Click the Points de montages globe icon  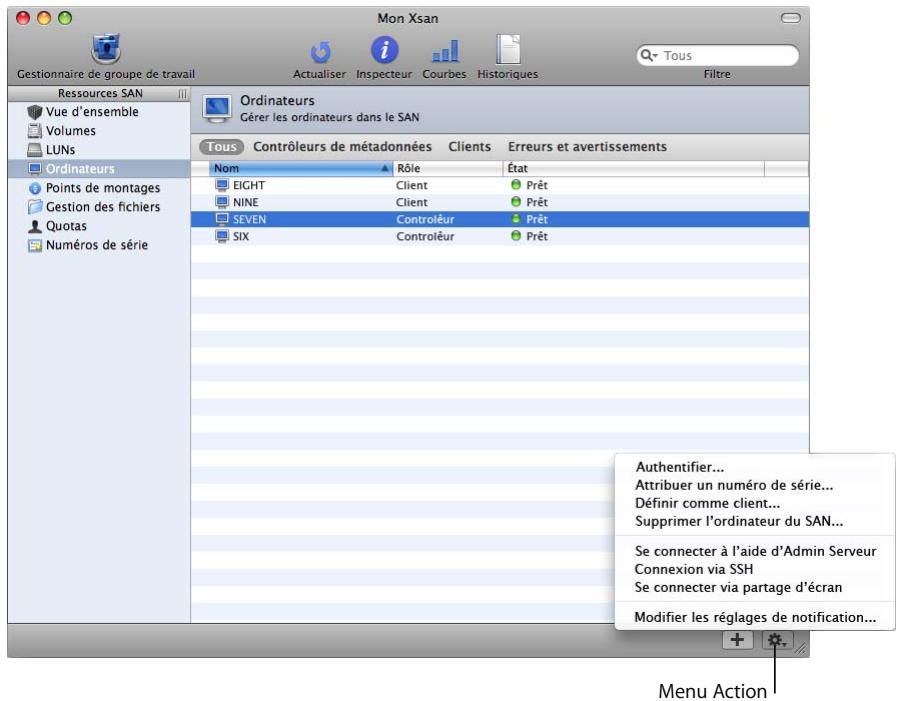click(x=35, y=188)
